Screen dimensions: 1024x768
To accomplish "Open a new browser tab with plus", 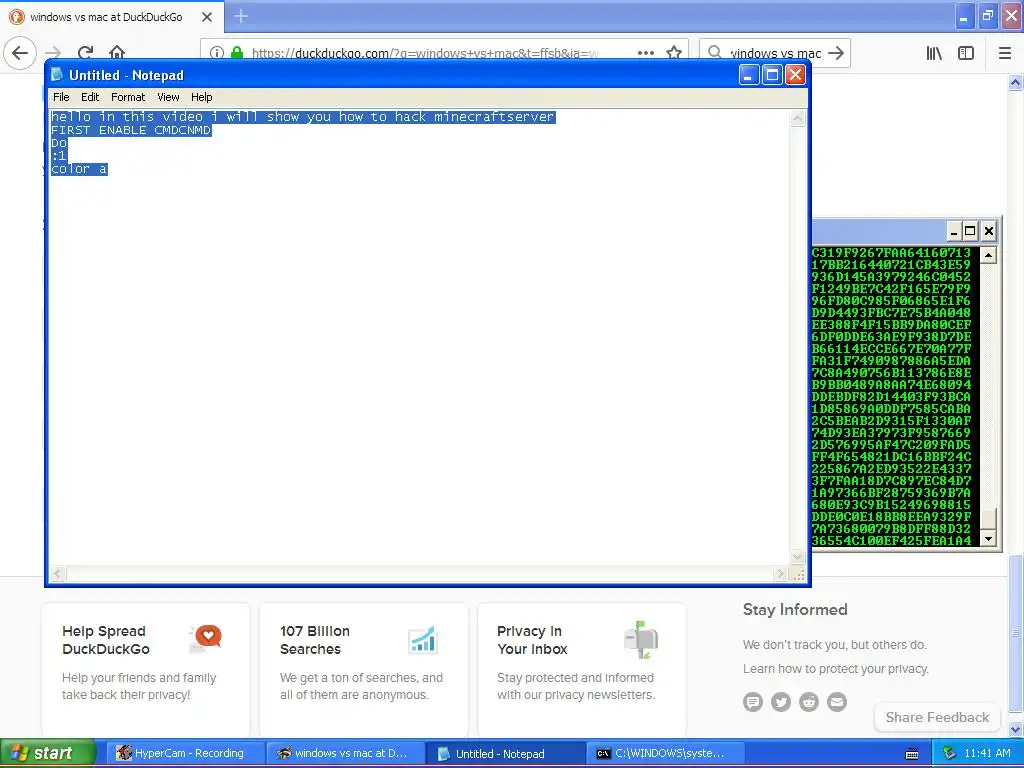I will tap(241, 16).
